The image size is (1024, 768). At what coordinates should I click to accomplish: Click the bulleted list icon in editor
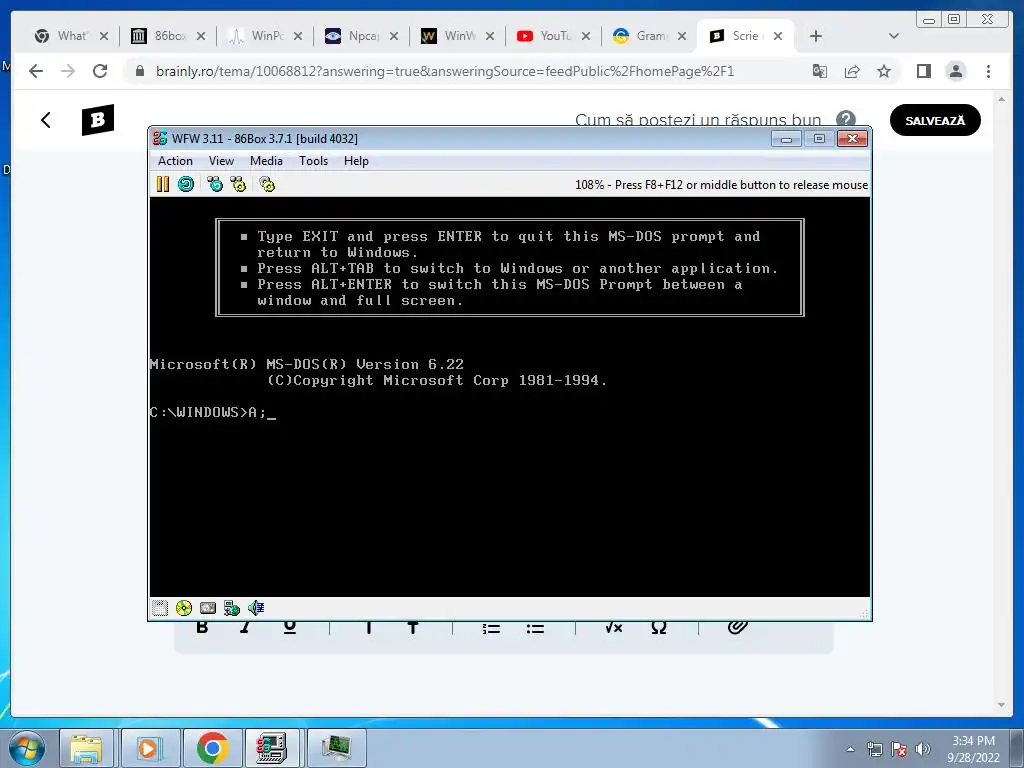point(536,628)
